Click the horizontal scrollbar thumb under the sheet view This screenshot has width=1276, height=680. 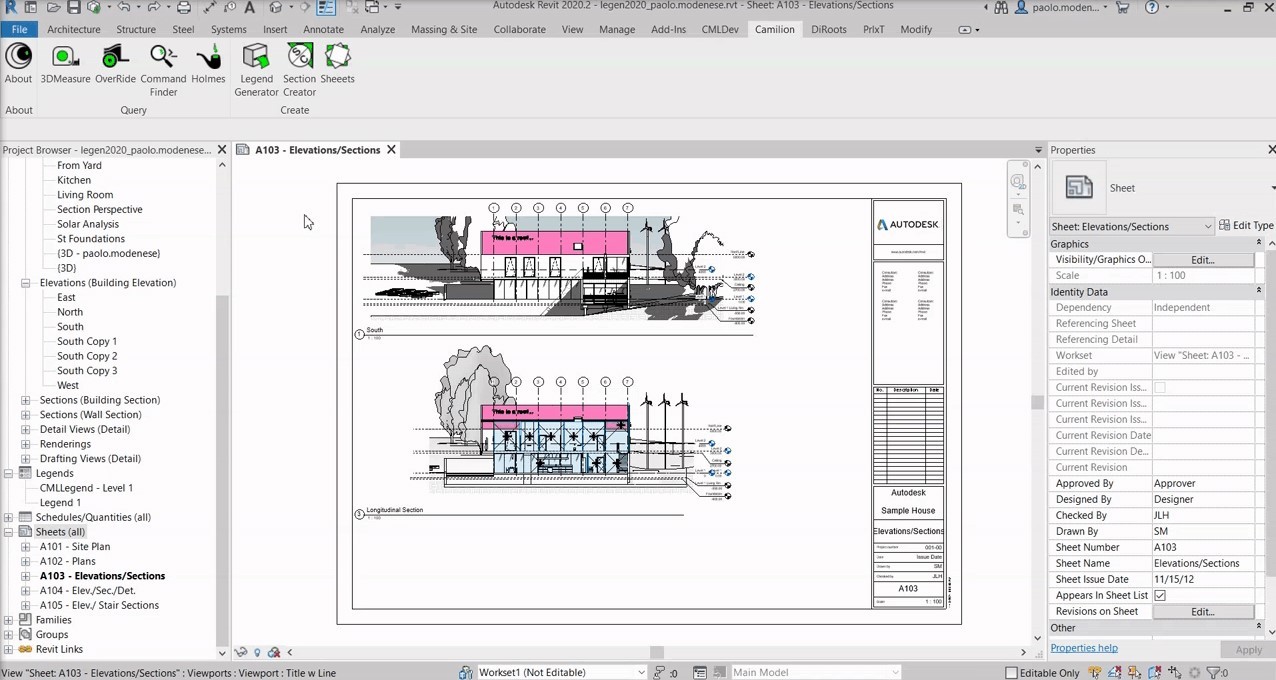657,652
